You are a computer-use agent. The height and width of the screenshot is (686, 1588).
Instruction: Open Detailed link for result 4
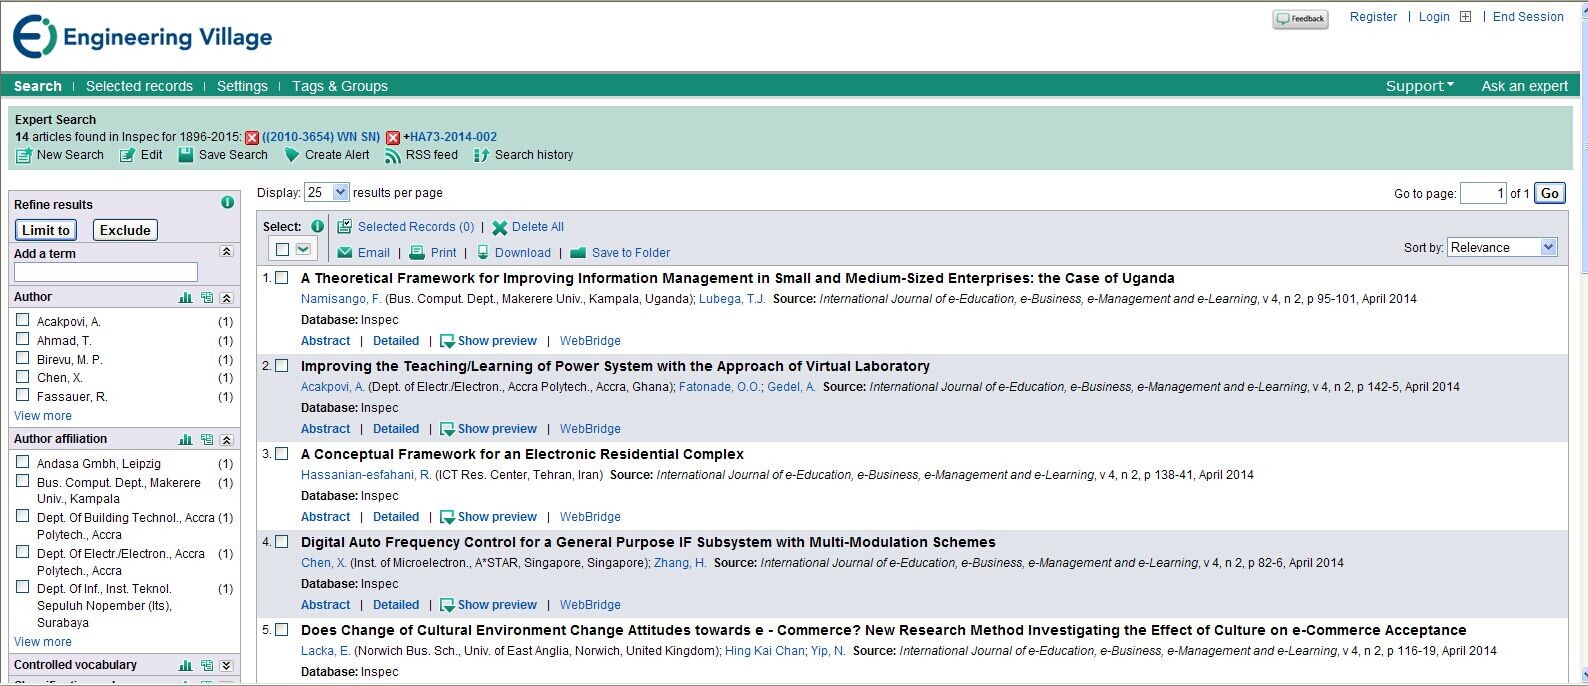(x=396, y=605)
